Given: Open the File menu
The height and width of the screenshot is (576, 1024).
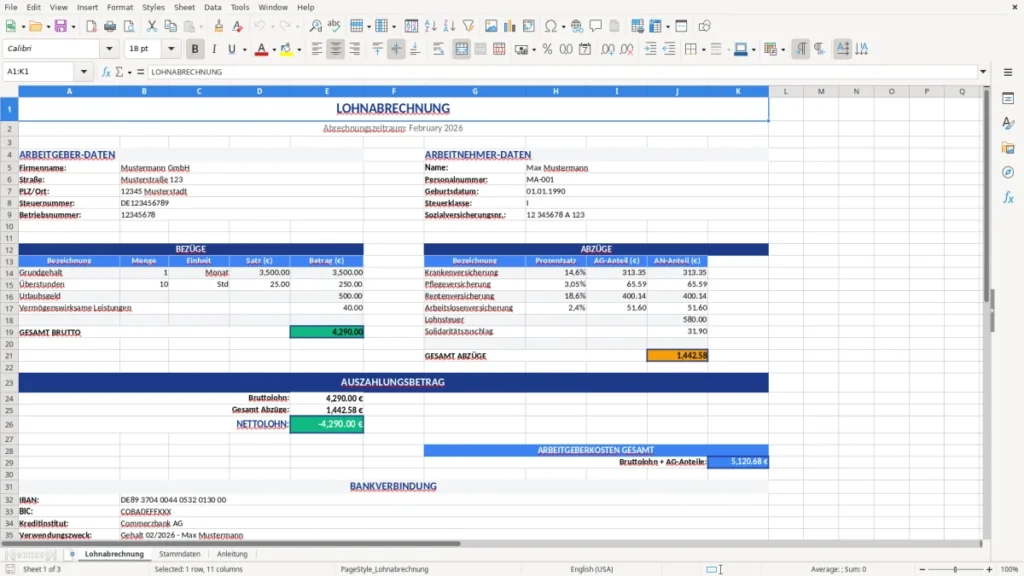Looking at the screenshot, I should pyautogui.click(x=11, y=7).
